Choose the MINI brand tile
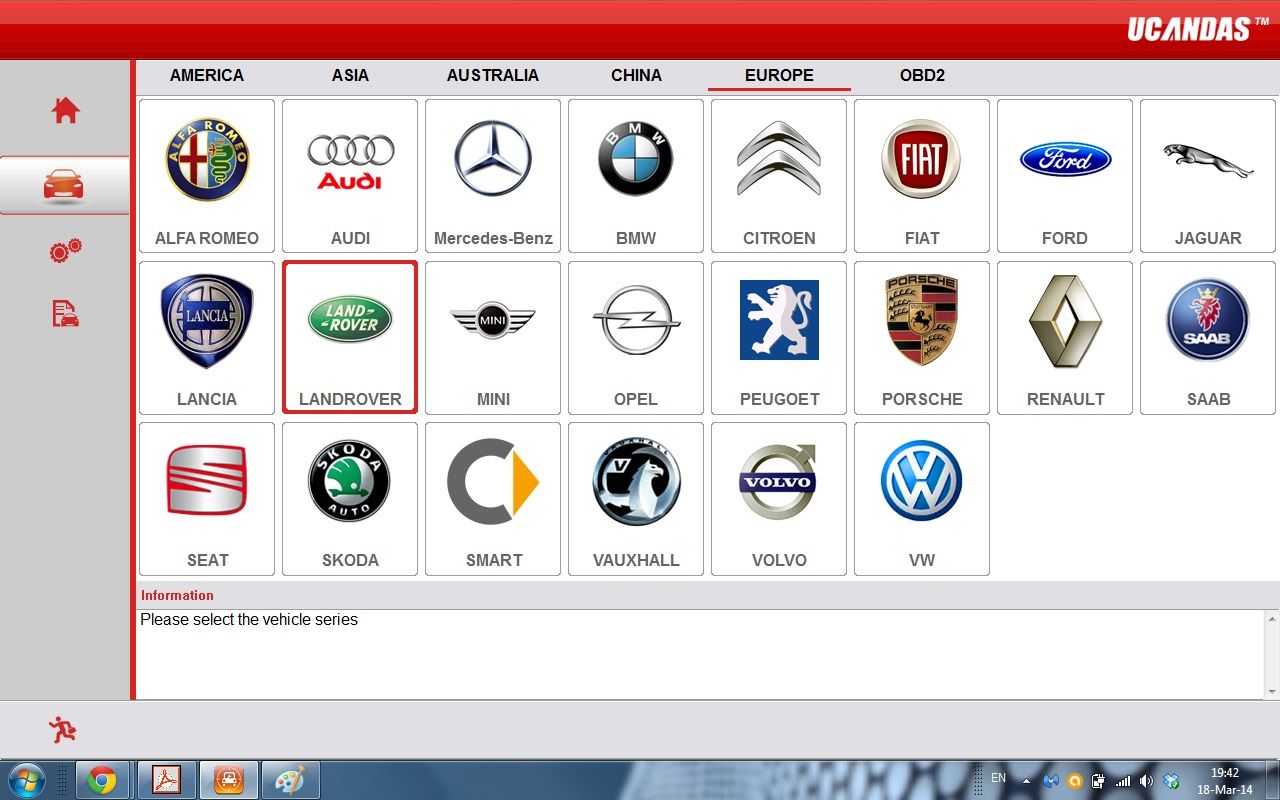 (493, 338)
